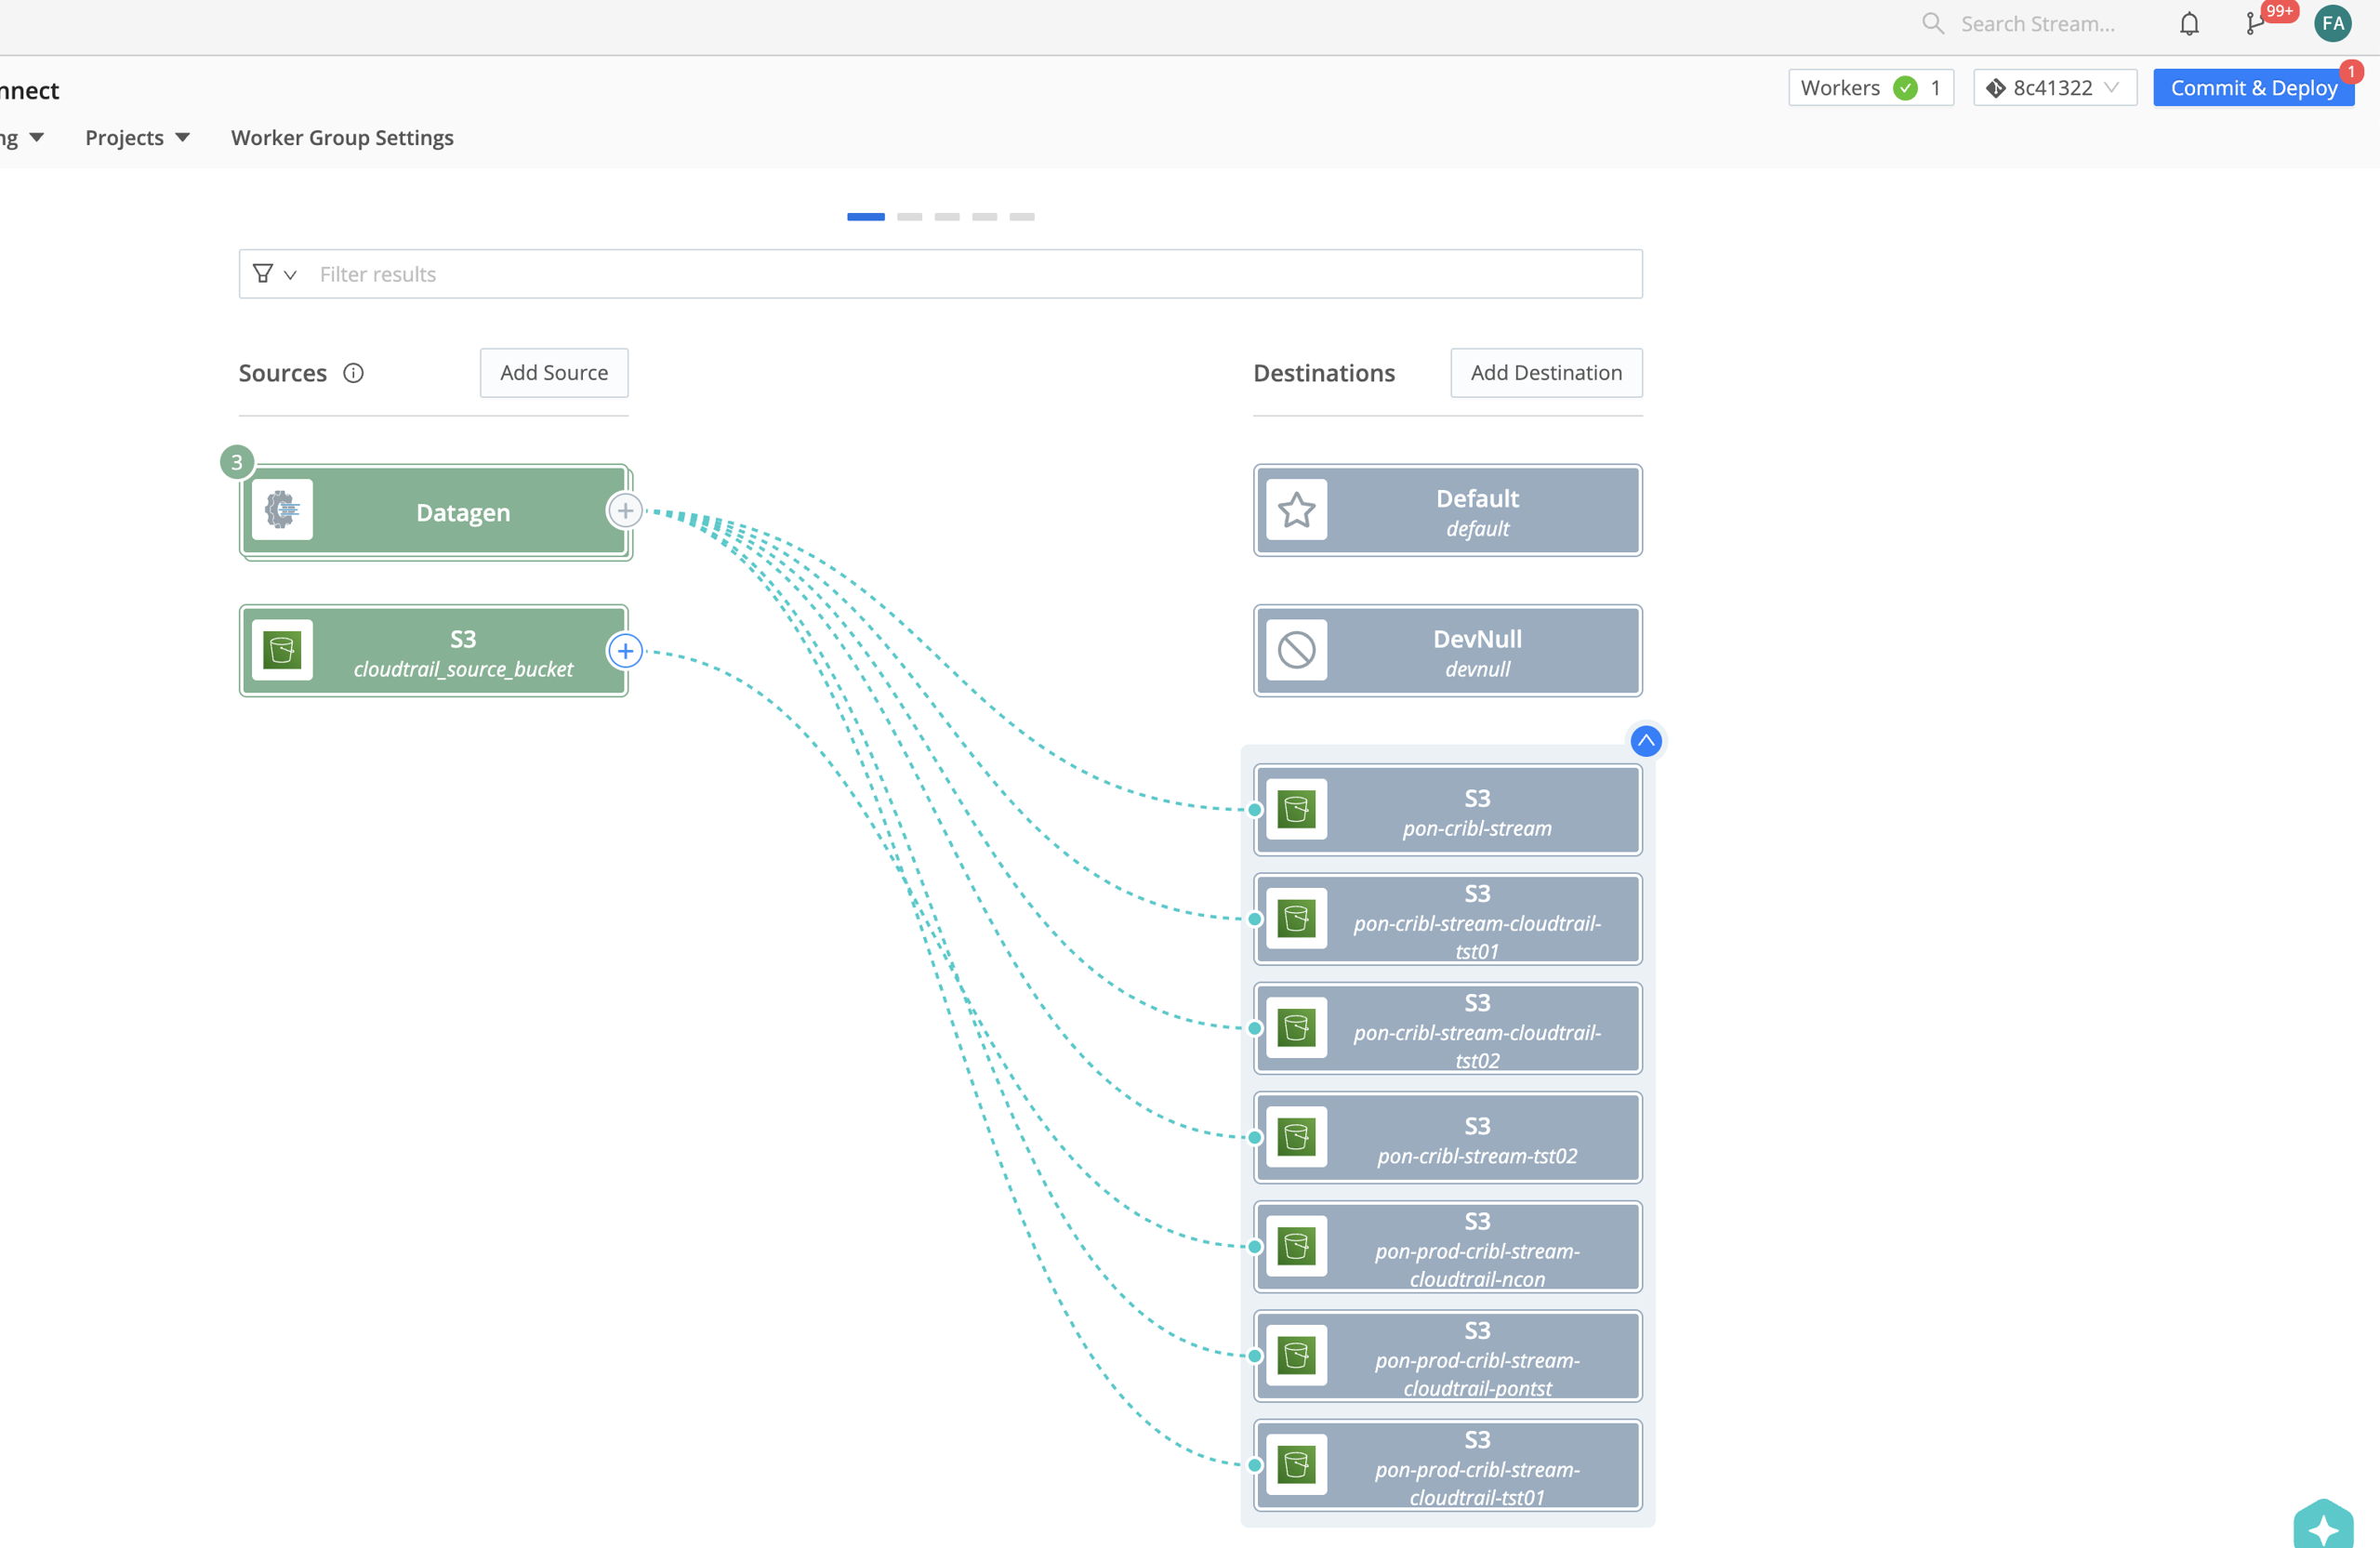Click the Add Destination button
This screenshot has width=2380, height=1548.
click(1546, 372)
